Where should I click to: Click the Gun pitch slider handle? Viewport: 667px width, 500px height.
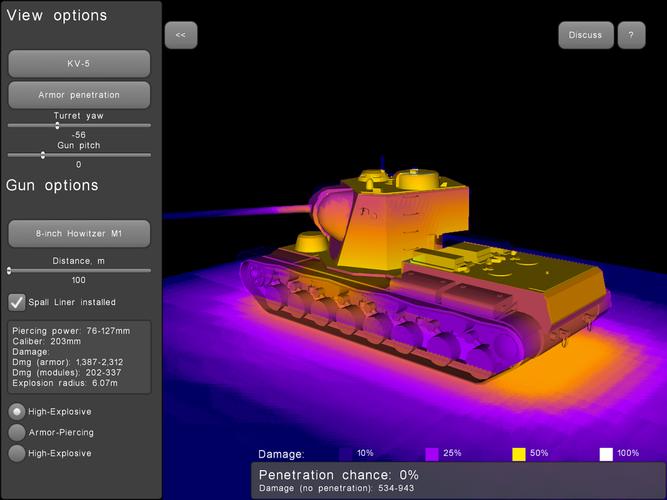click(x=43, y=155)
